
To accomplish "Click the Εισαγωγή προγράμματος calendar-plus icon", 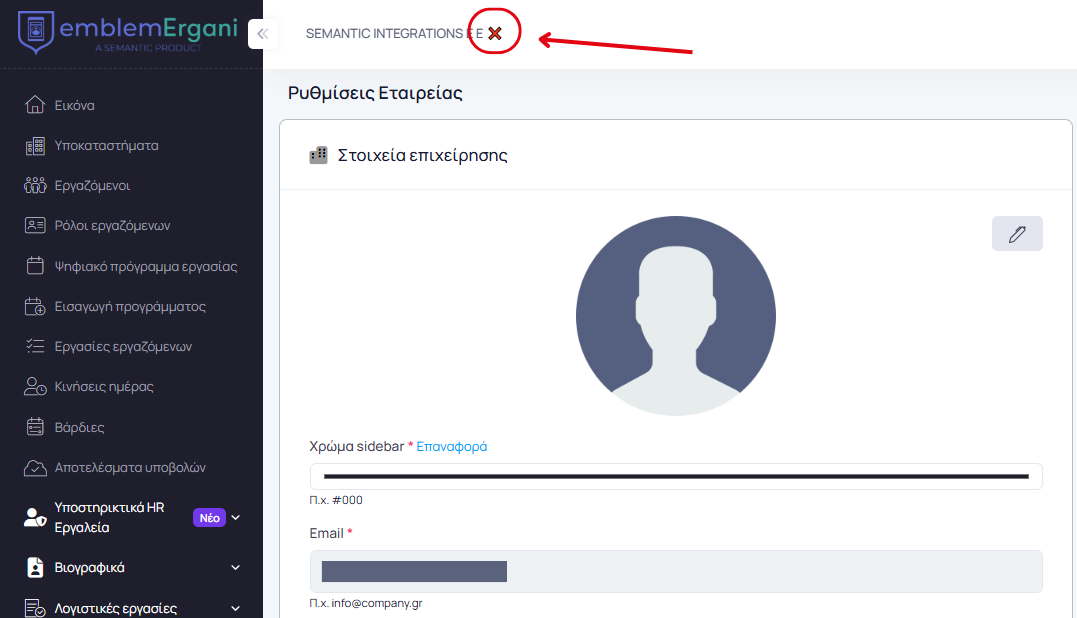I will coord(35,307).
